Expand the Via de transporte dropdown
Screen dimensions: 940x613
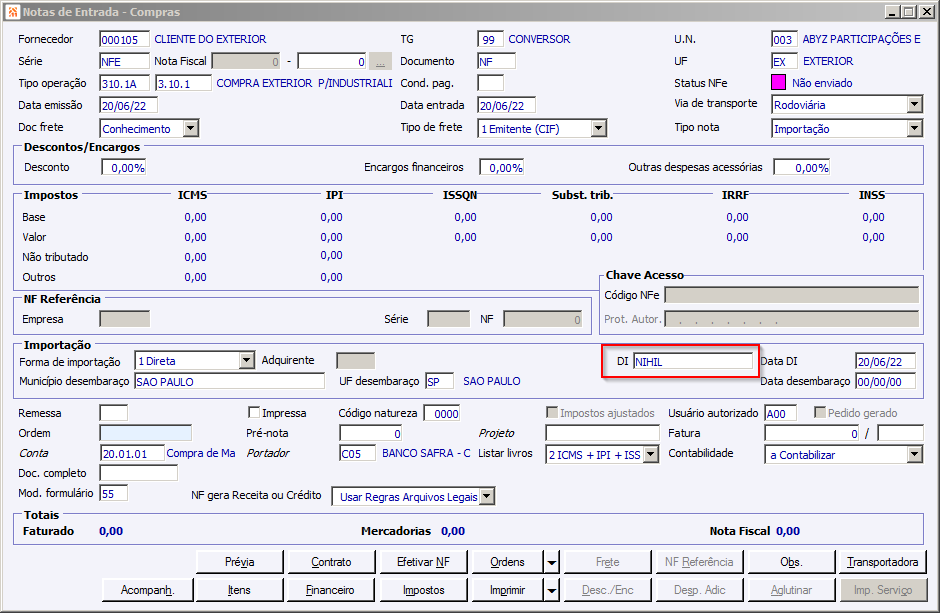tap(914, 105)
